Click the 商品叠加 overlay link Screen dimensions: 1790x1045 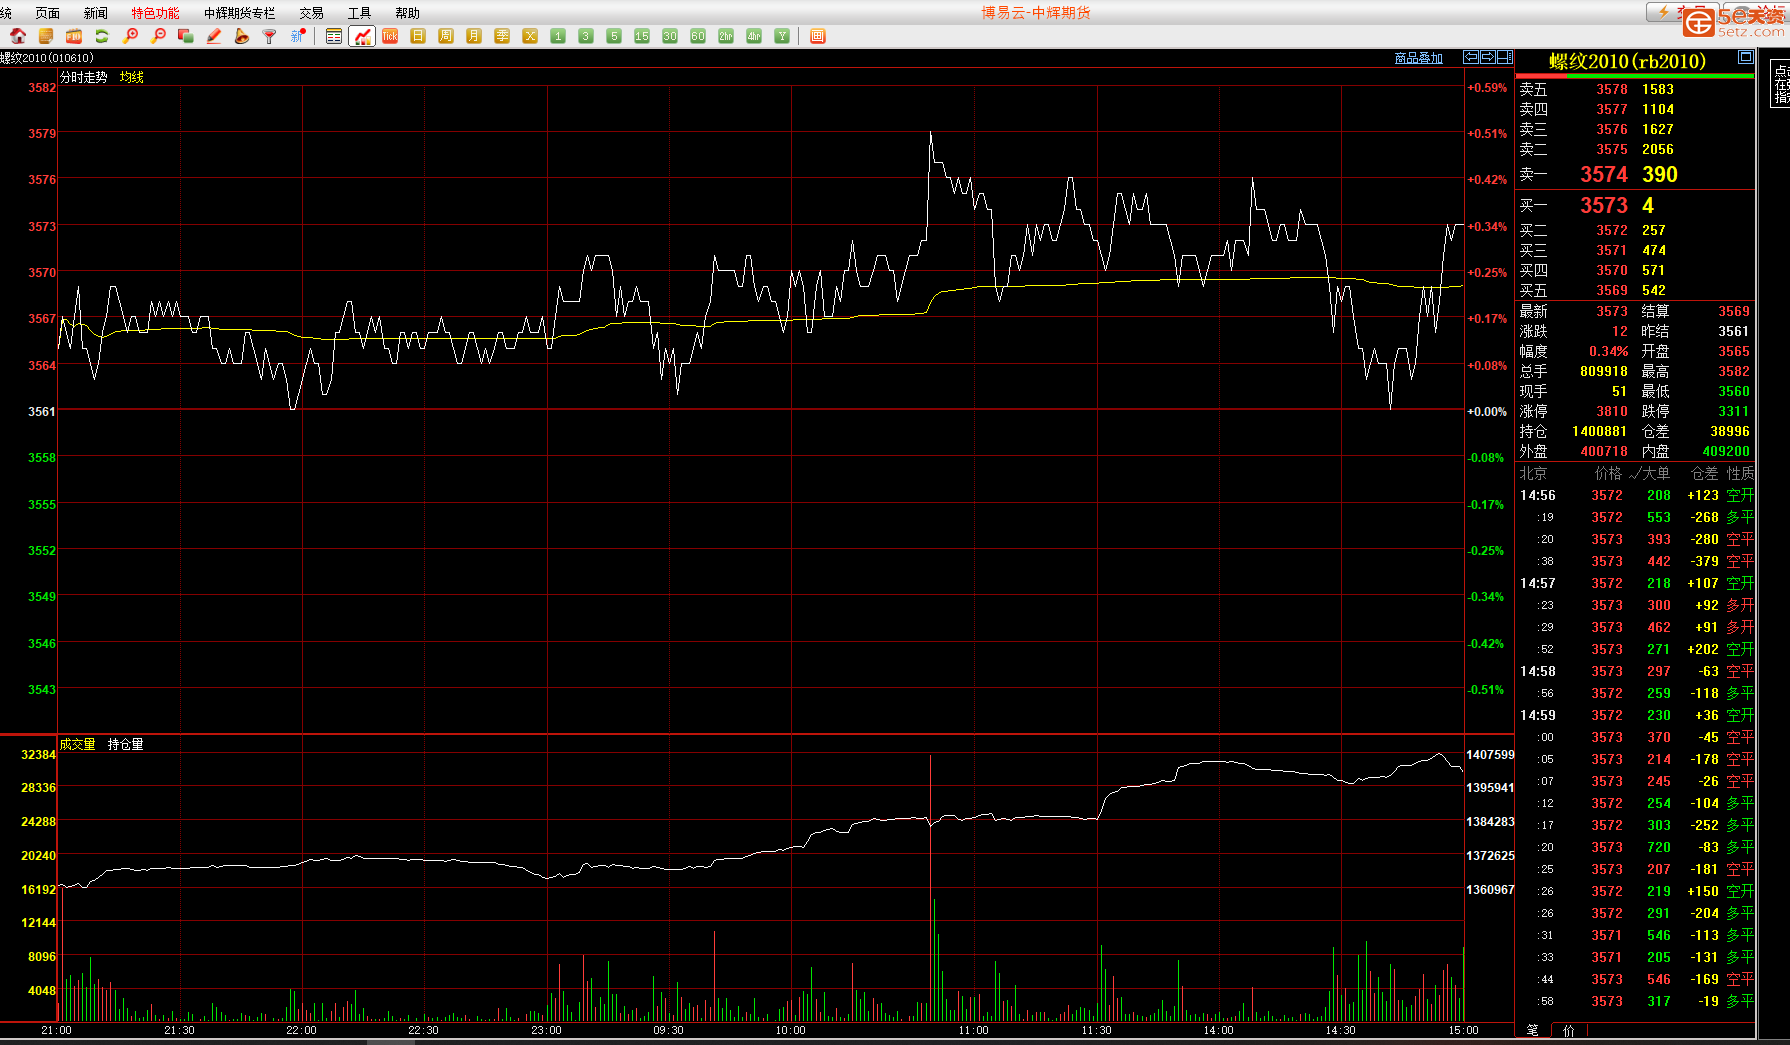[x=1419, y=59]
